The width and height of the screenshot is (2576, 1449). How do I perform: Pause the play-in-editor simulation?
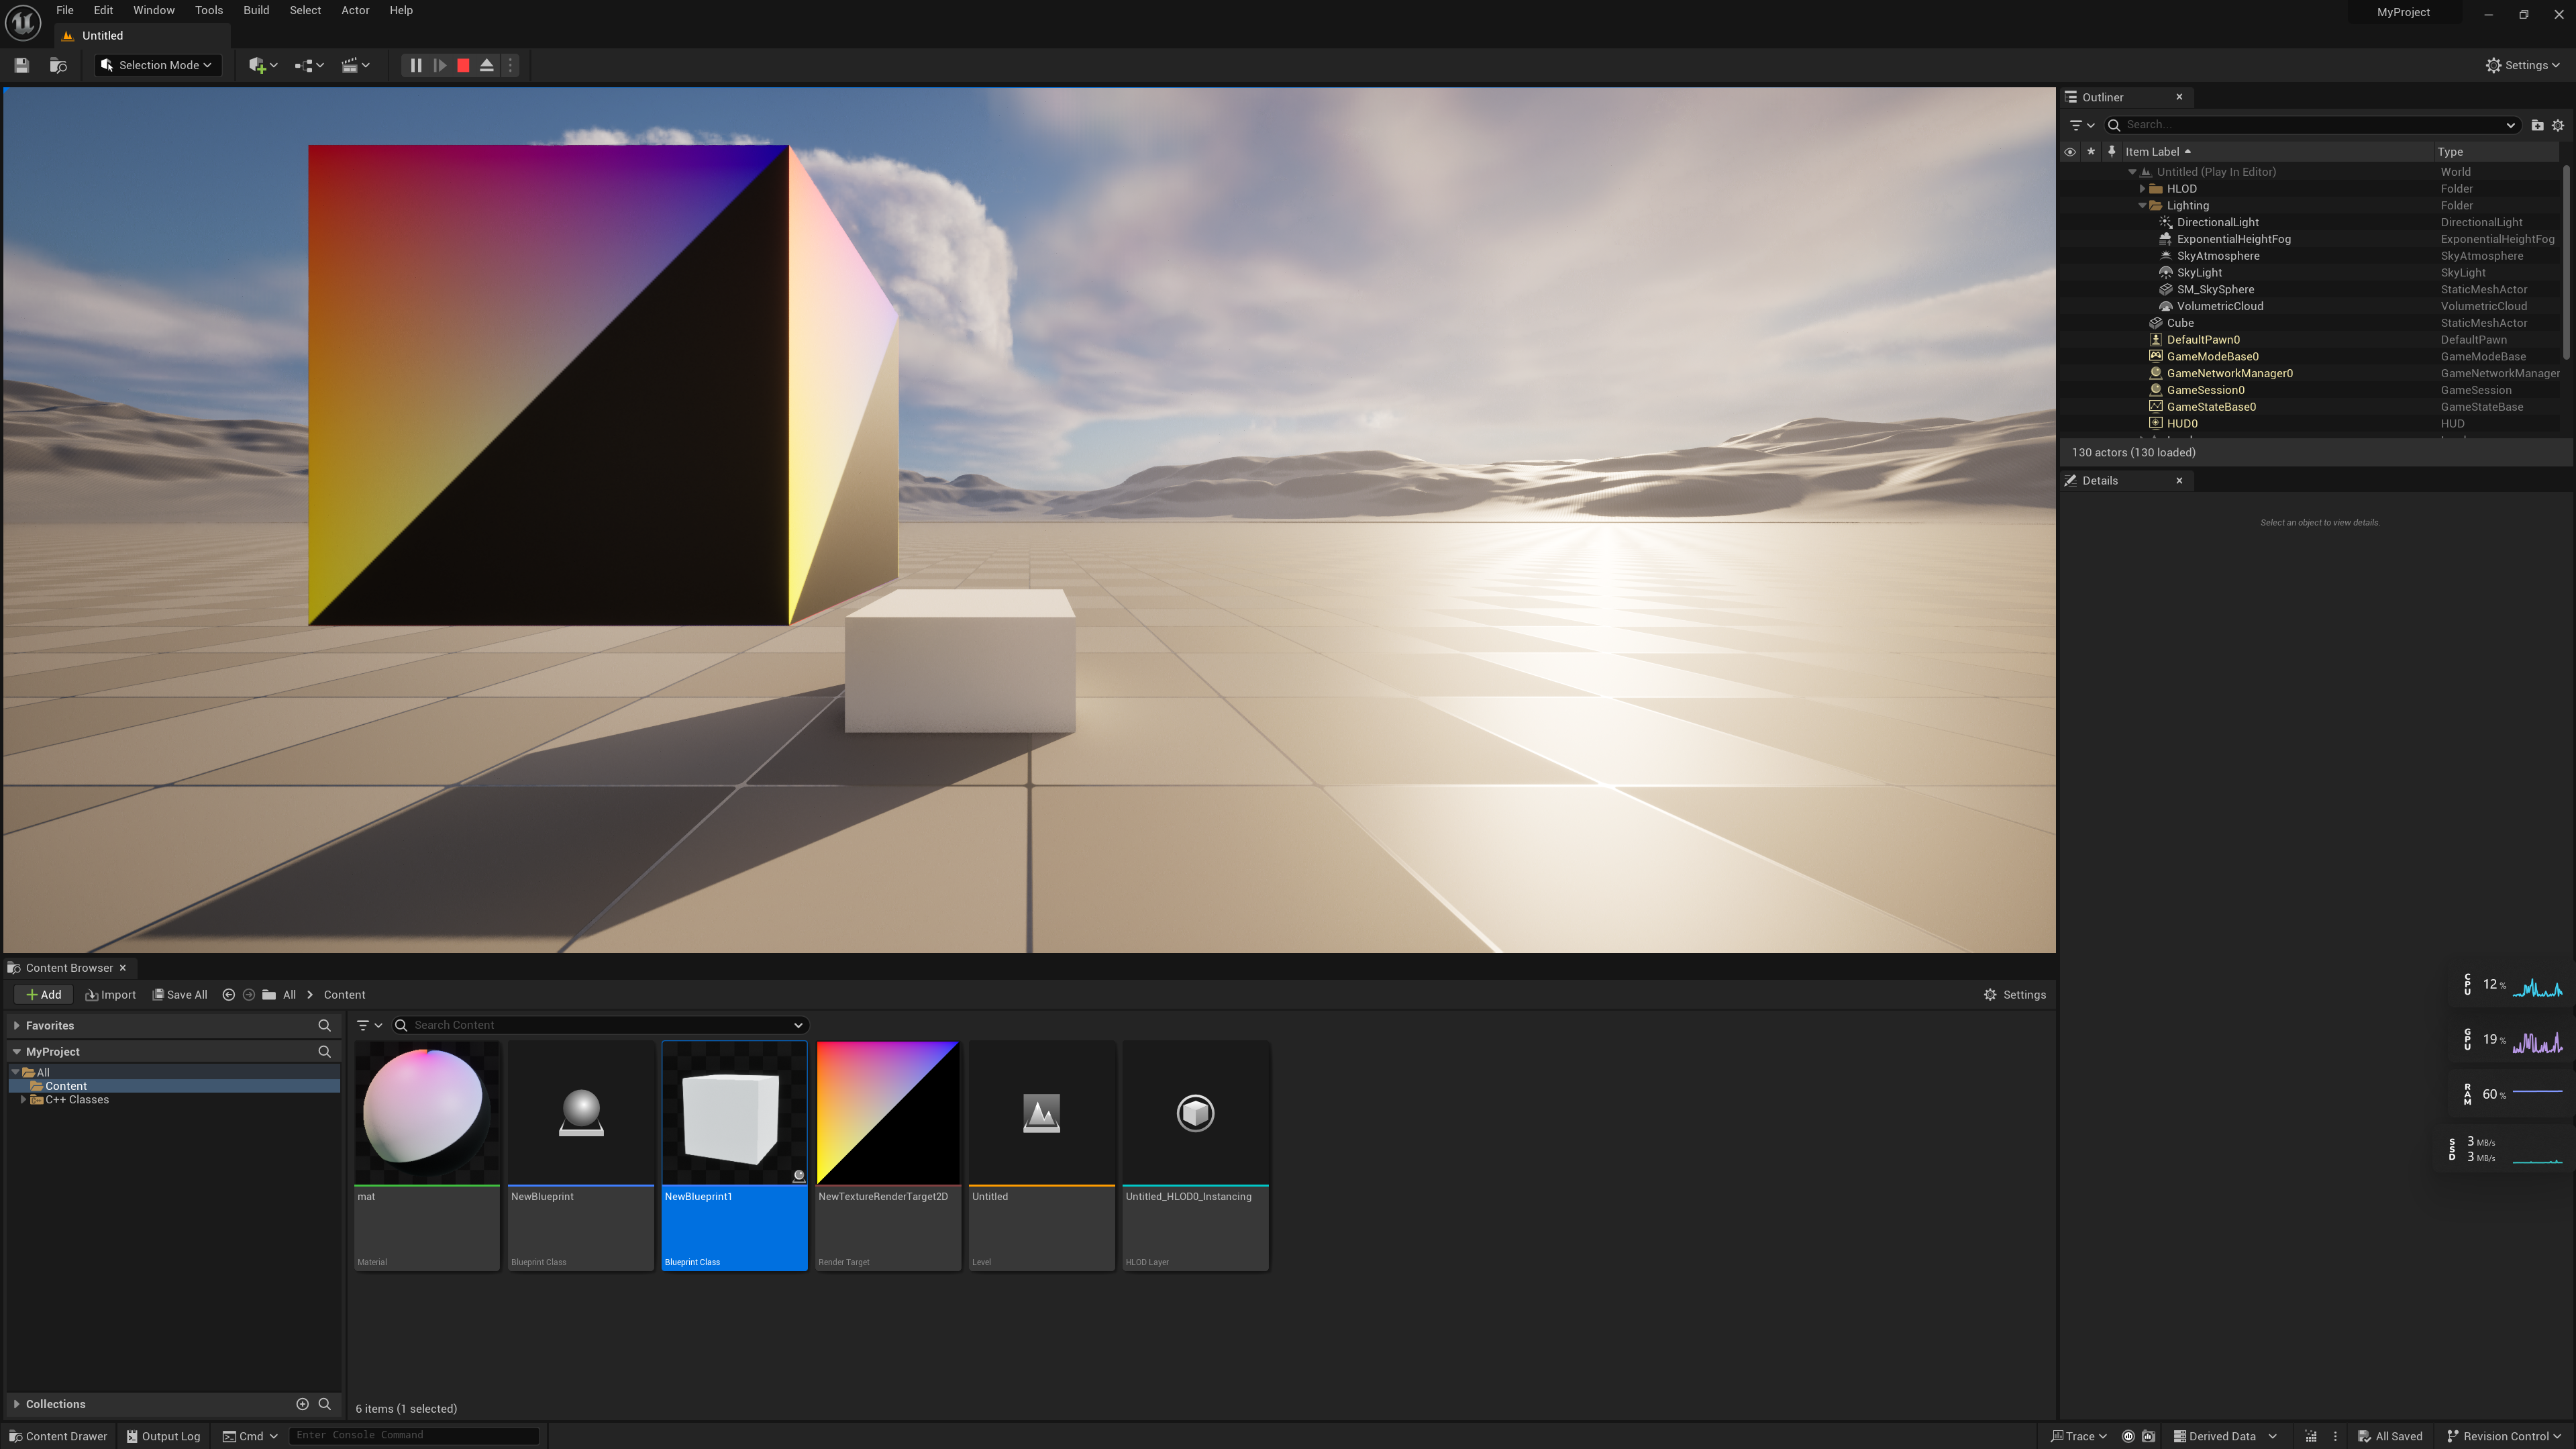pyautogui.click(x=415, y=65)
